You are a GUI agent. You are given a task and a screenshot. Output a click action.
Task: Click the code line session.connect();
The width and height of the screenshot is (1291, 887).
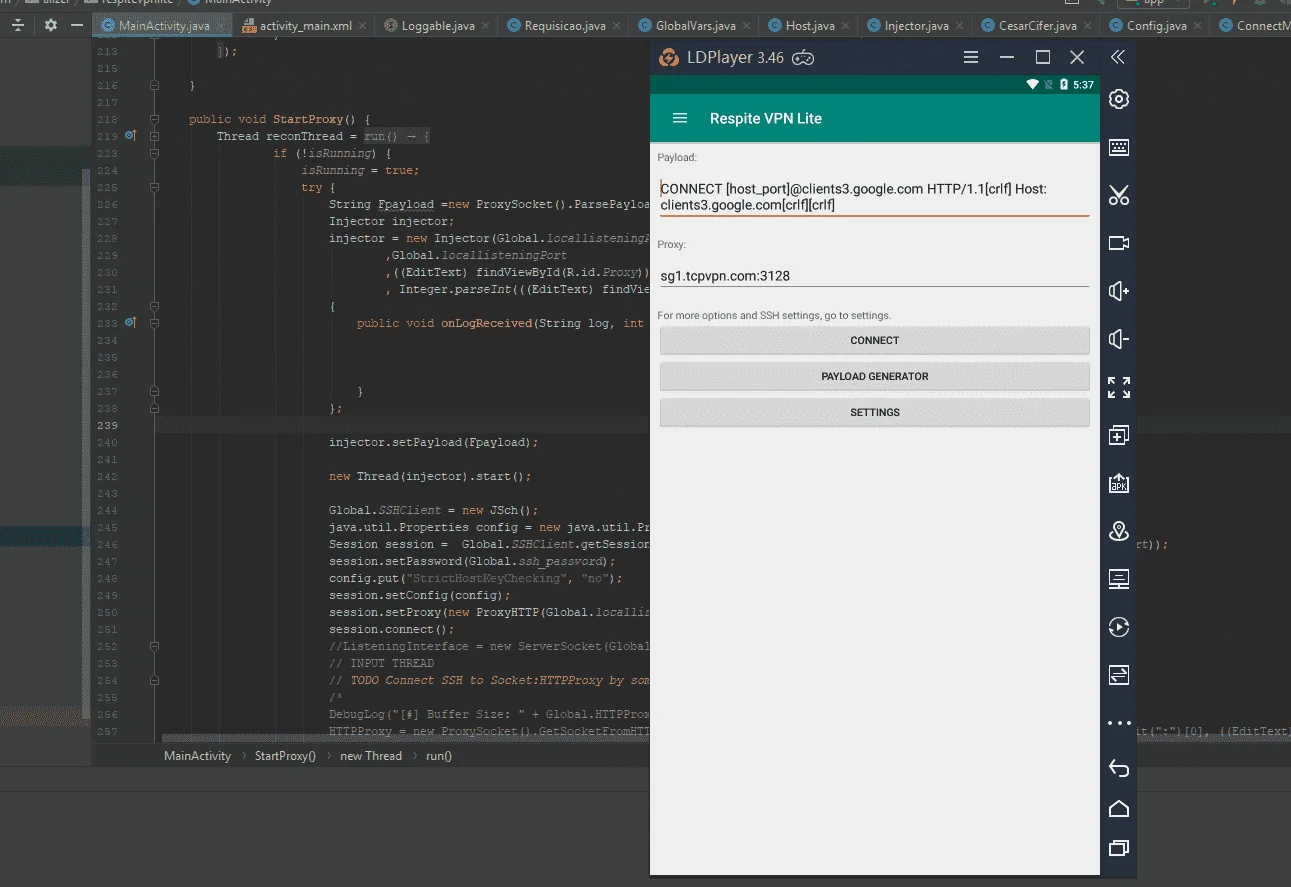click(x=391, y=630)
